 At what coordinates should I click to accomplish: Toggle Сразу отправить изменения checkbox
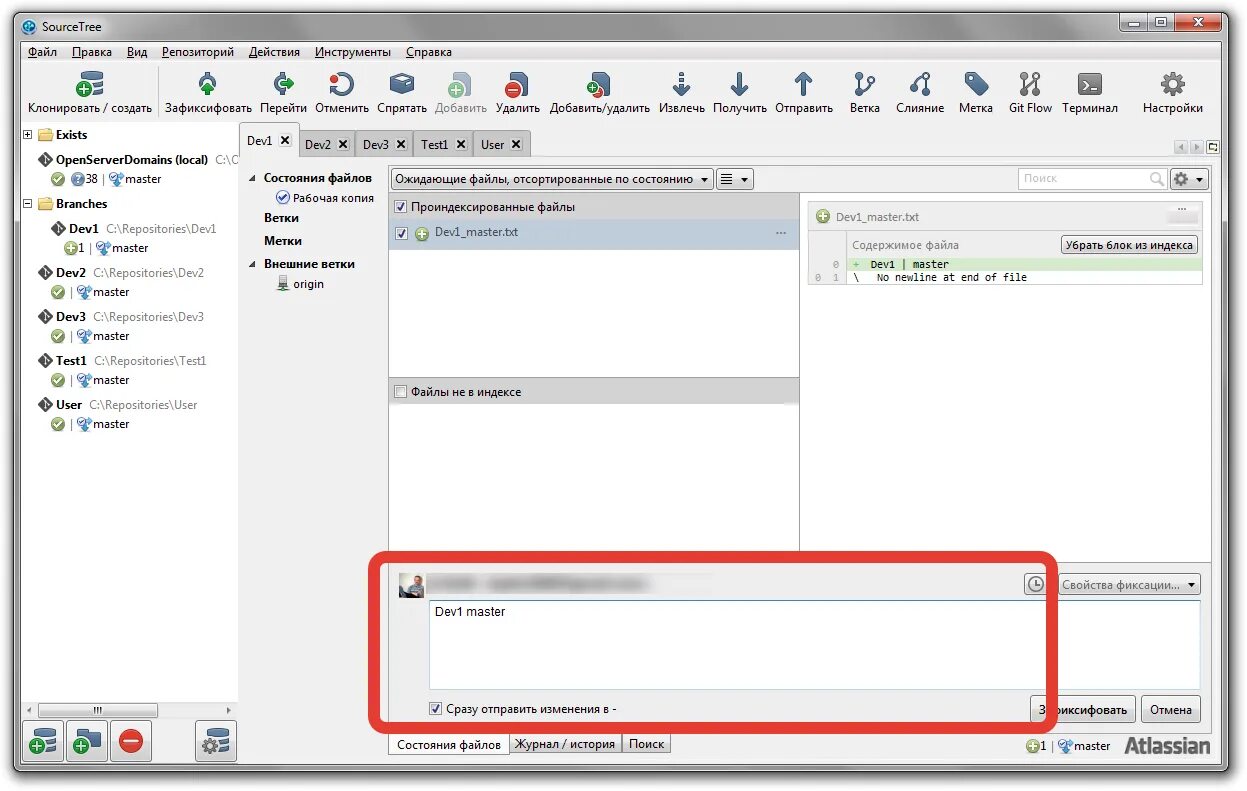click(x=435, y=708)
